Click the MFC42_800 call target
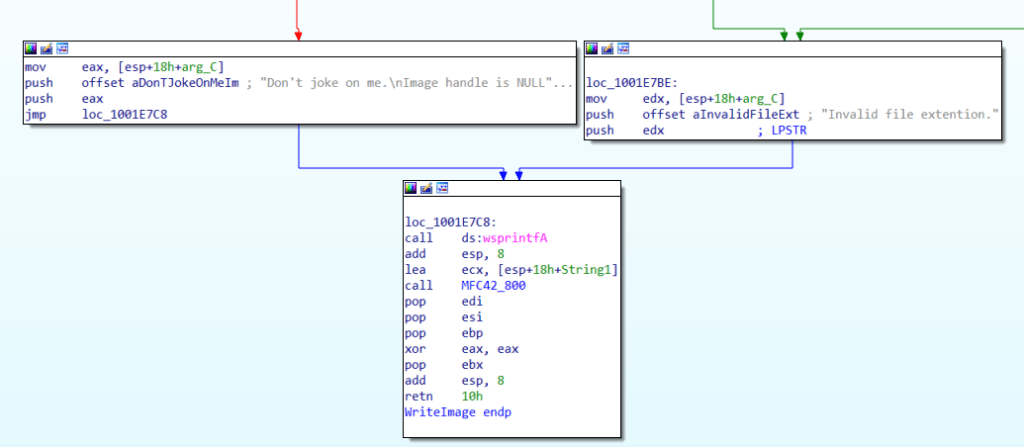Screen dimensions: 1024x447 476,286
